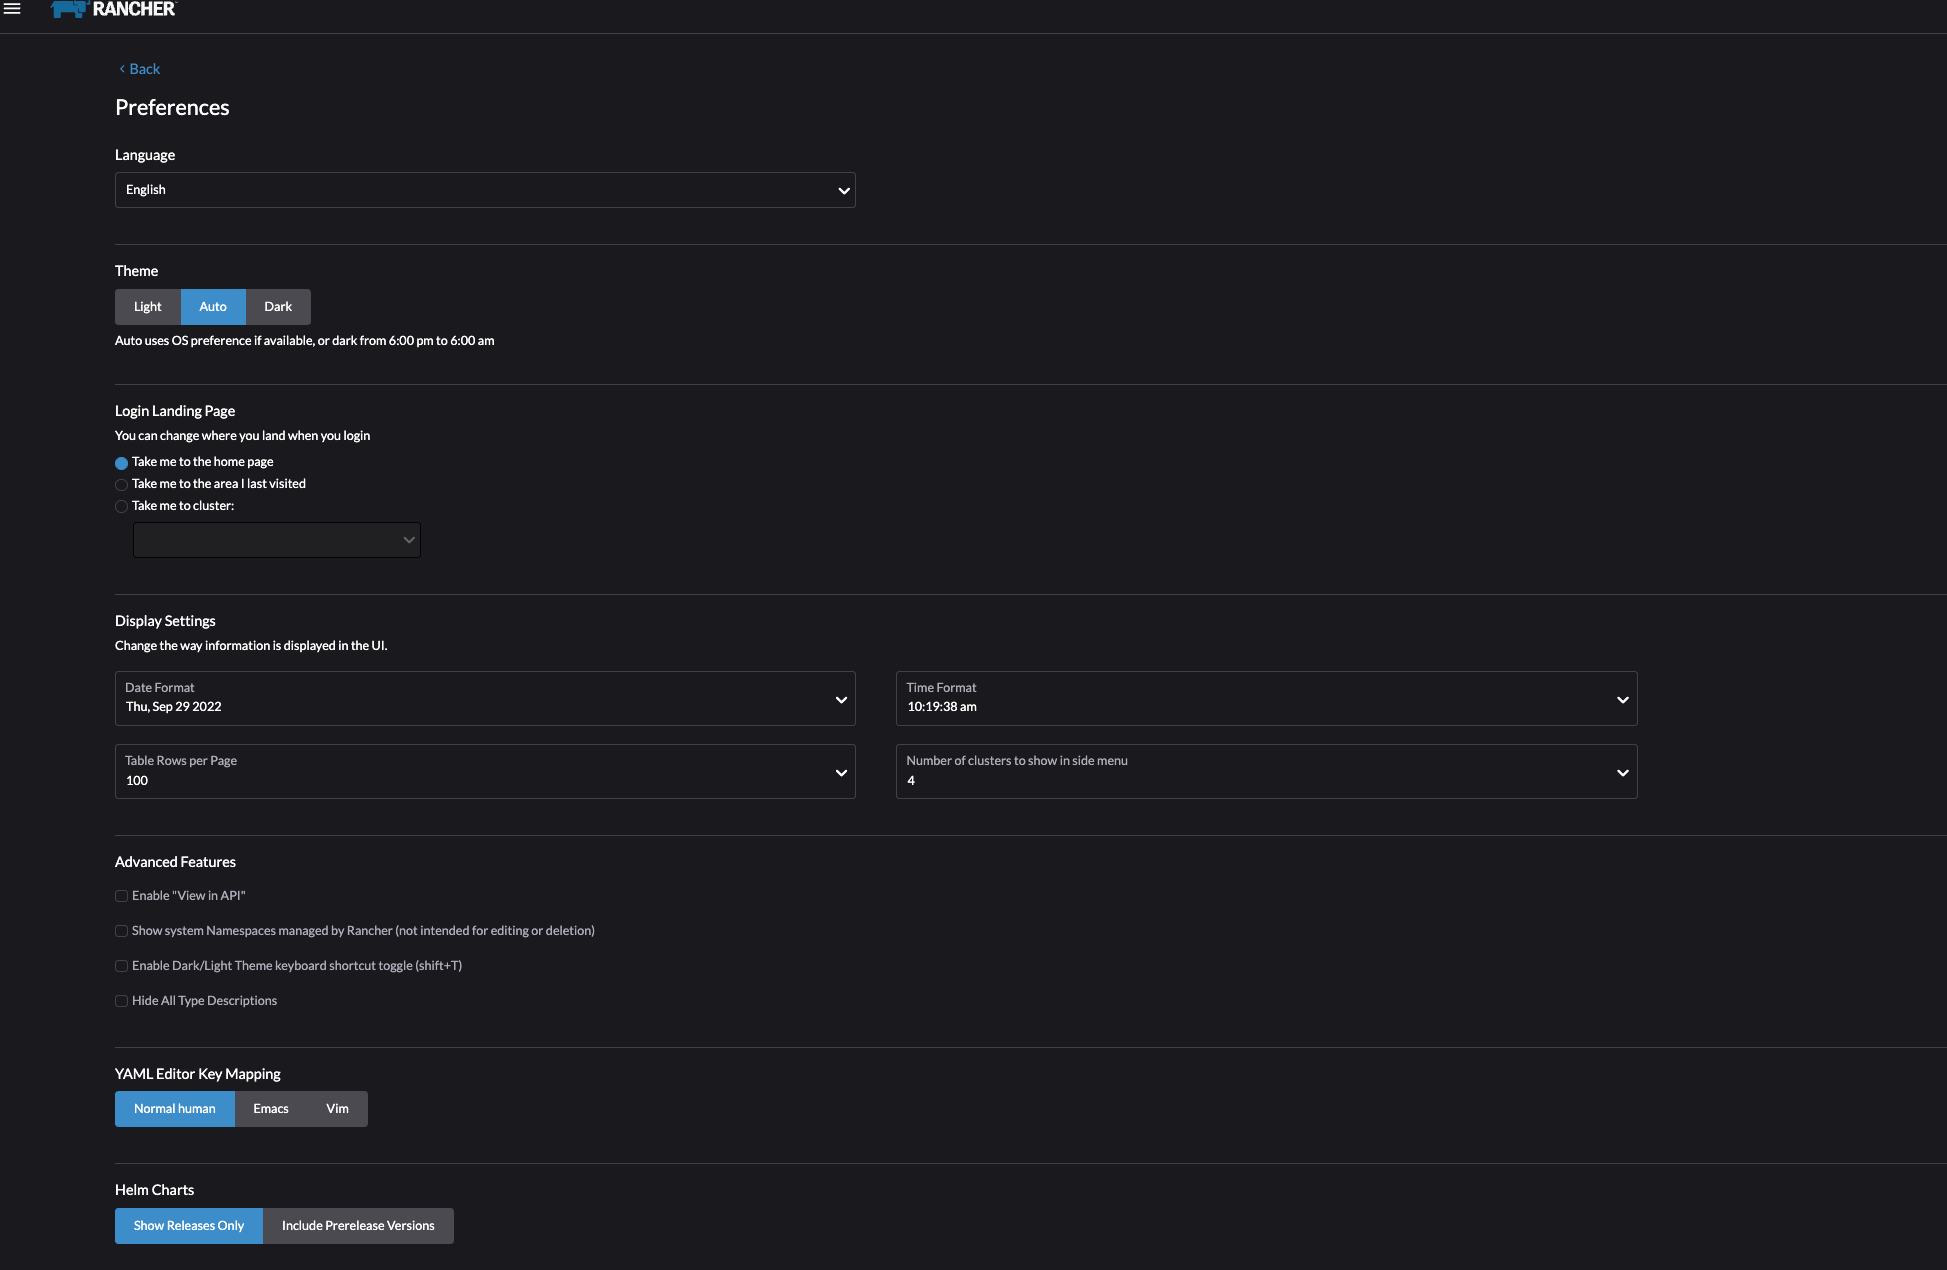Open the Time Format dropdown

tap(1265, 698)
